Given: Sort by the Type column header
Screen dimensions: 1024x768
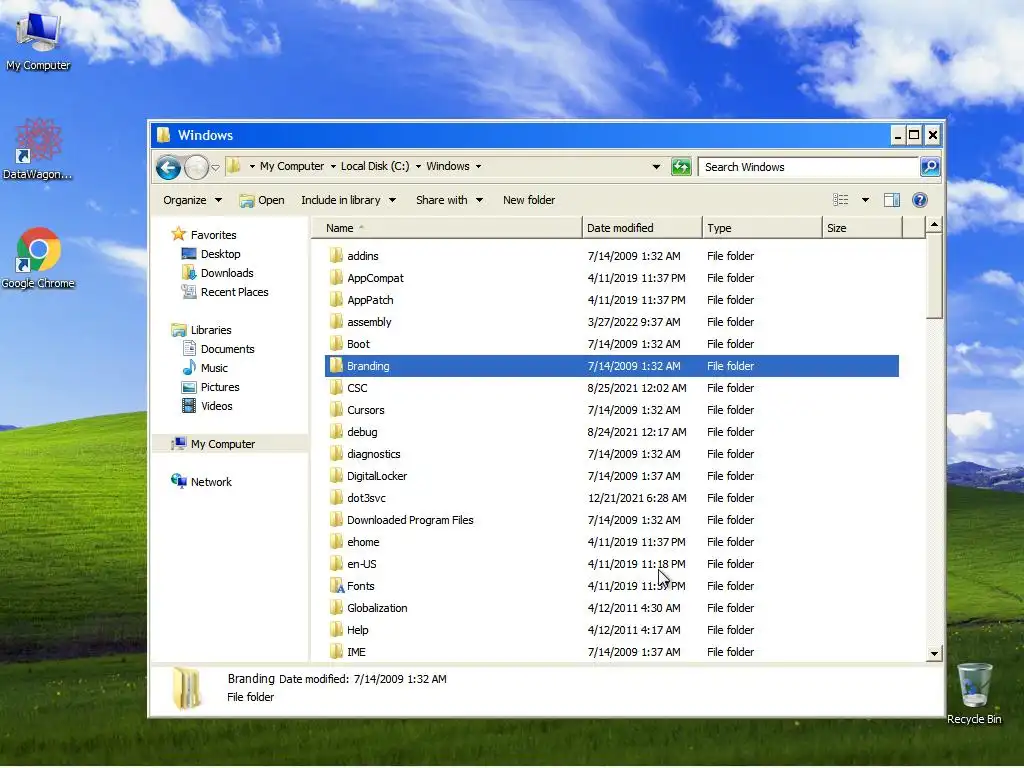Looking at the screenshot, I should click(762, 228).
